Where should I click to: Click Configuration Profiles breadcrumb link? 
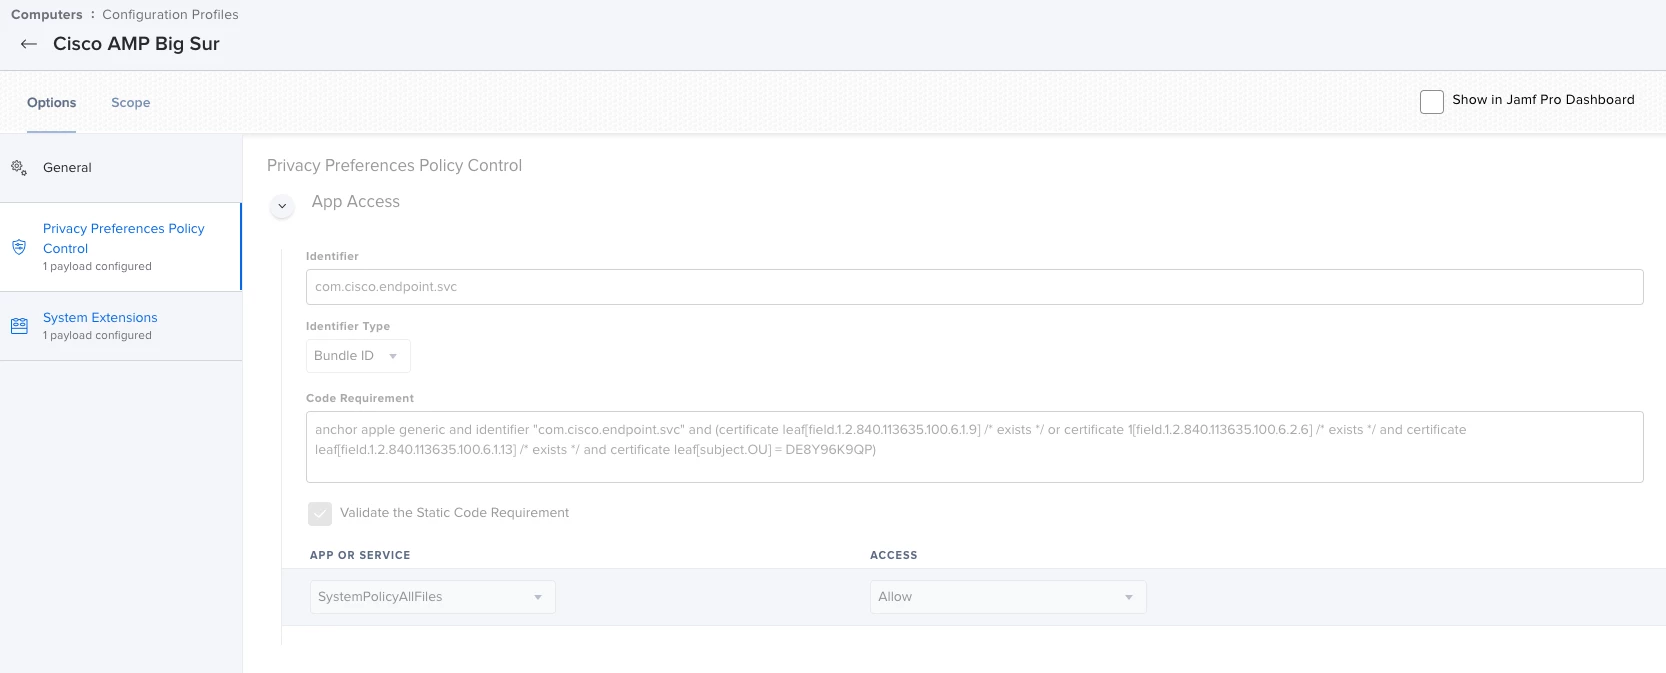(x=170, y=15)
